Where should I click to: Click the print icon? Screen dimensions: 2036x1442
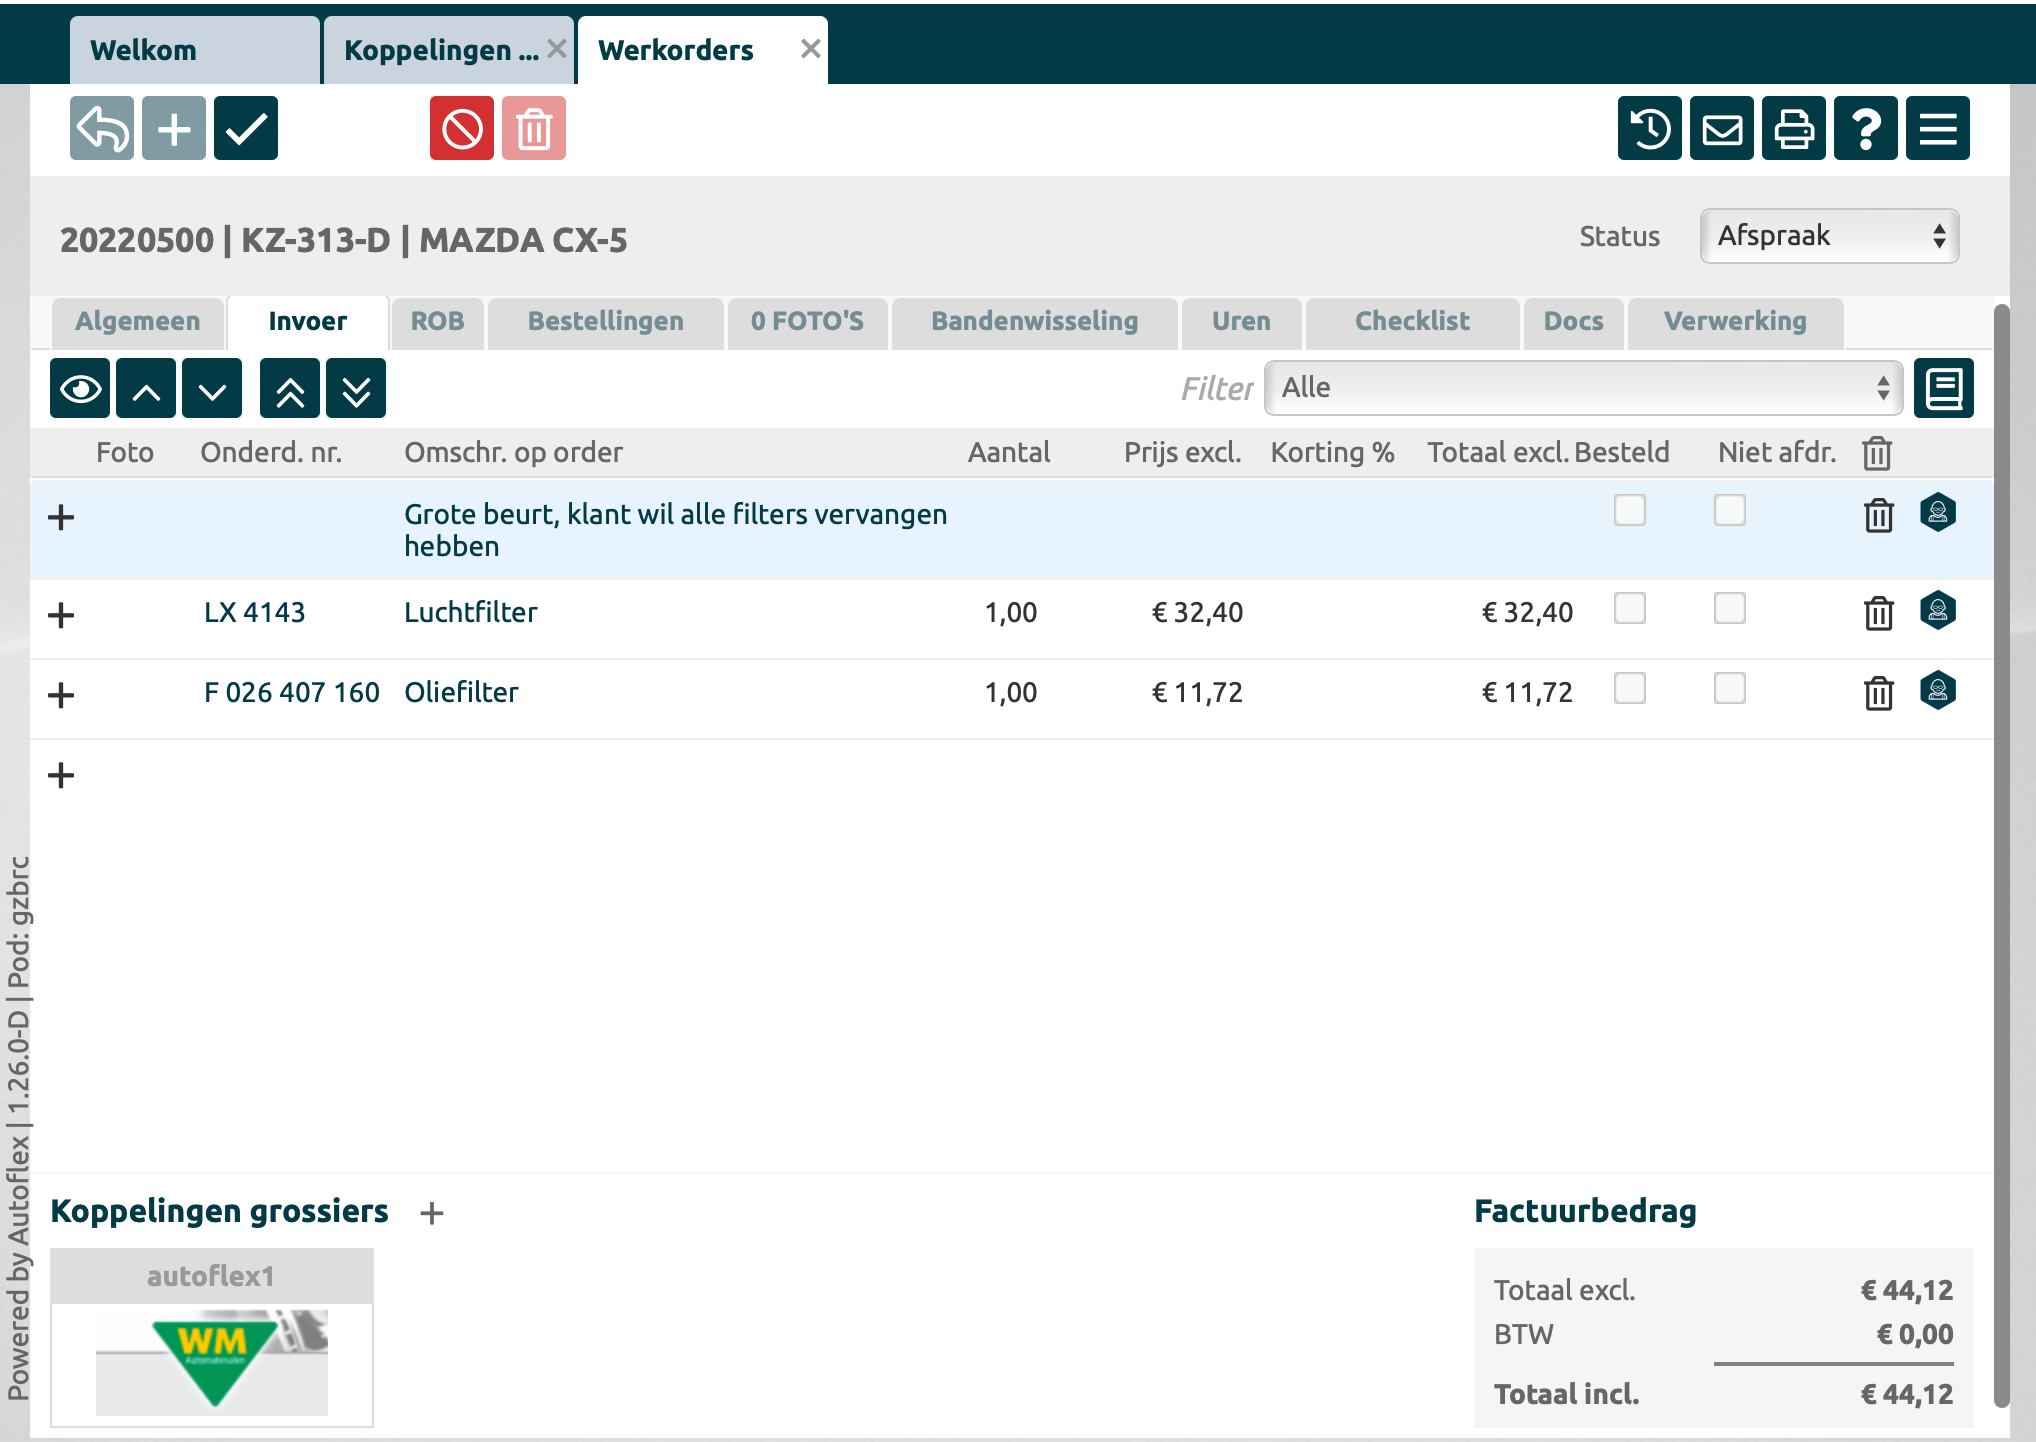pyautogui.click(x=1793, y=129)
